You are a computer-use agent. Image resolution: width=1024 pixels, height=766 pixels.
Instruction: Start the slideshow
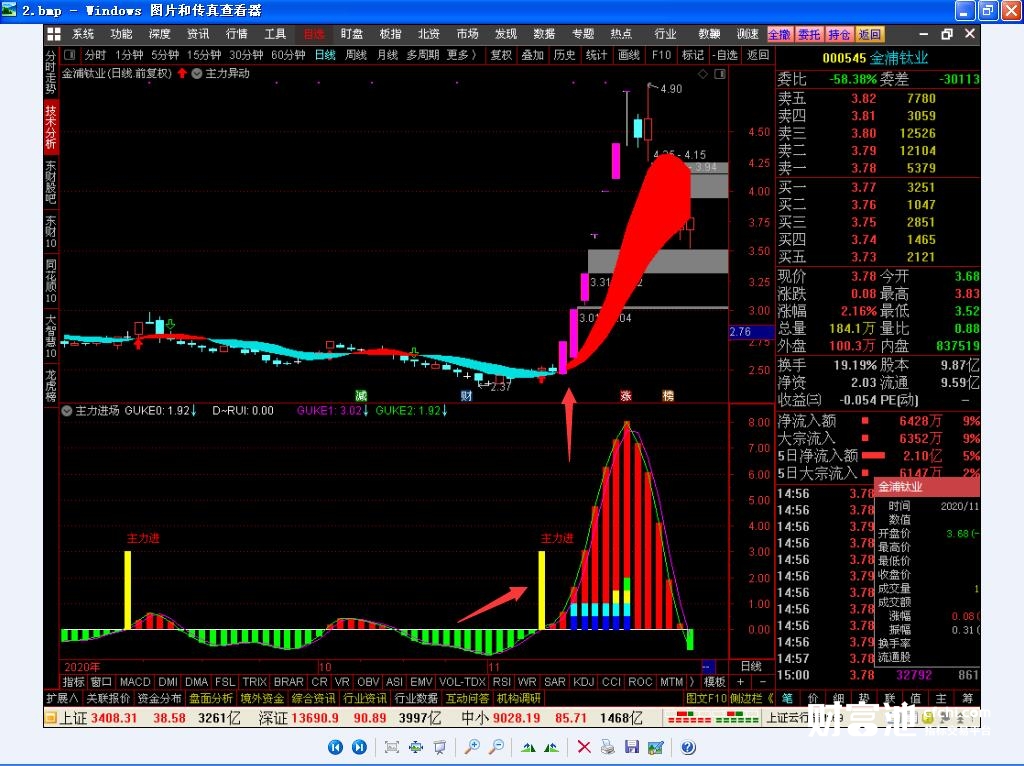click(440, 747)
